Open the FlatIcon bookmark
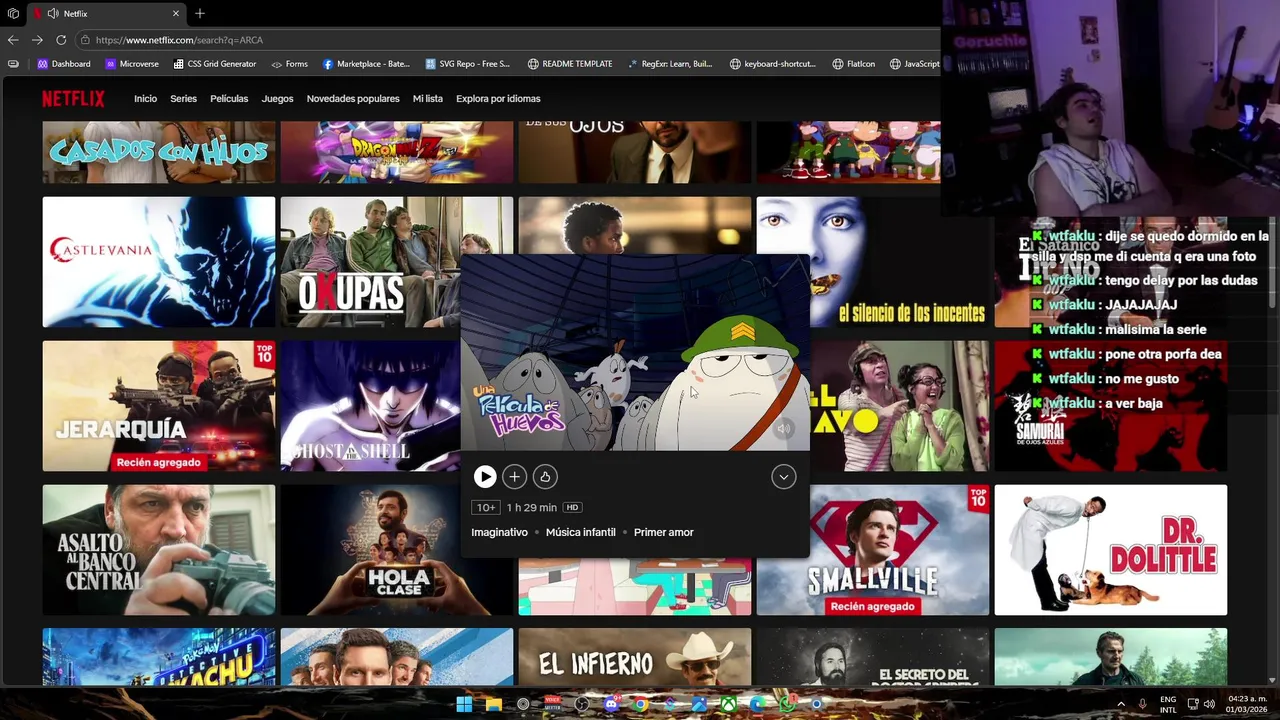The width and height of the screenshot is (1280, 720). tap(853, 64)
